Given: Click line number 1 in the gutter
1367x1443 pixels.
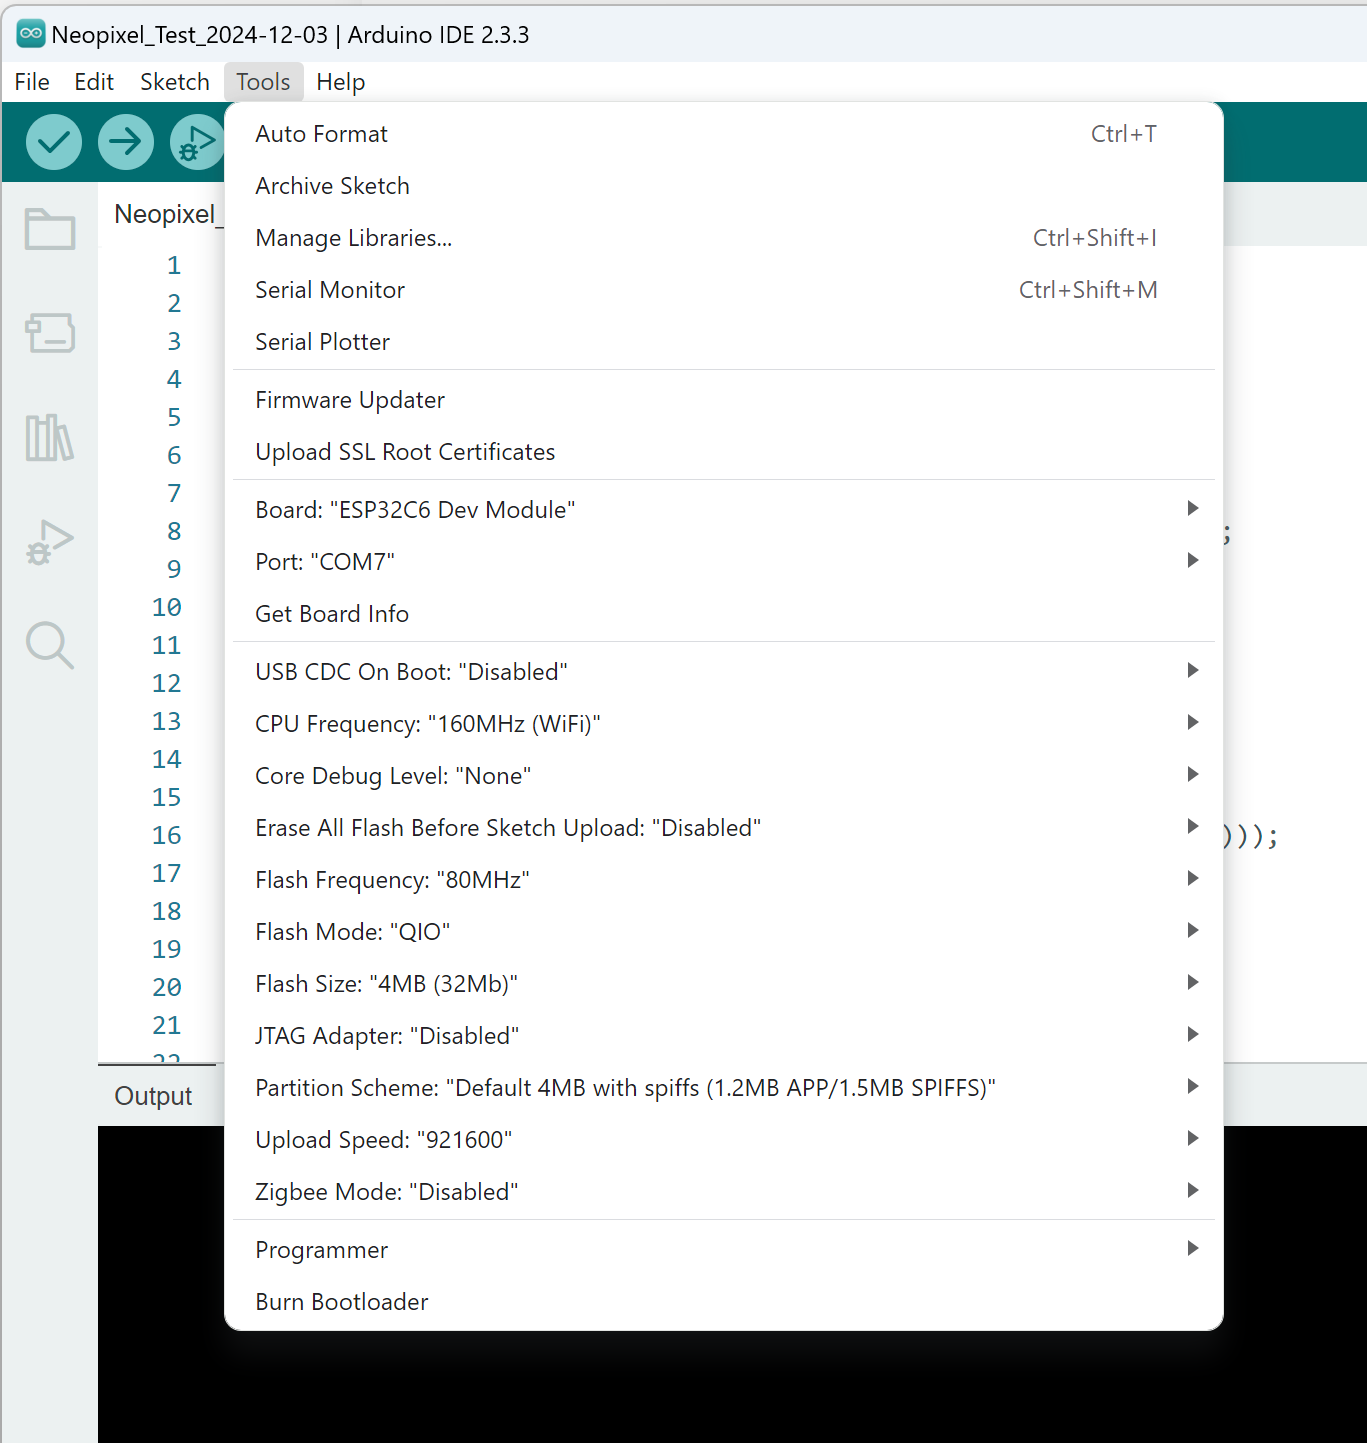Looking at the screenshot, I should 174,265.
